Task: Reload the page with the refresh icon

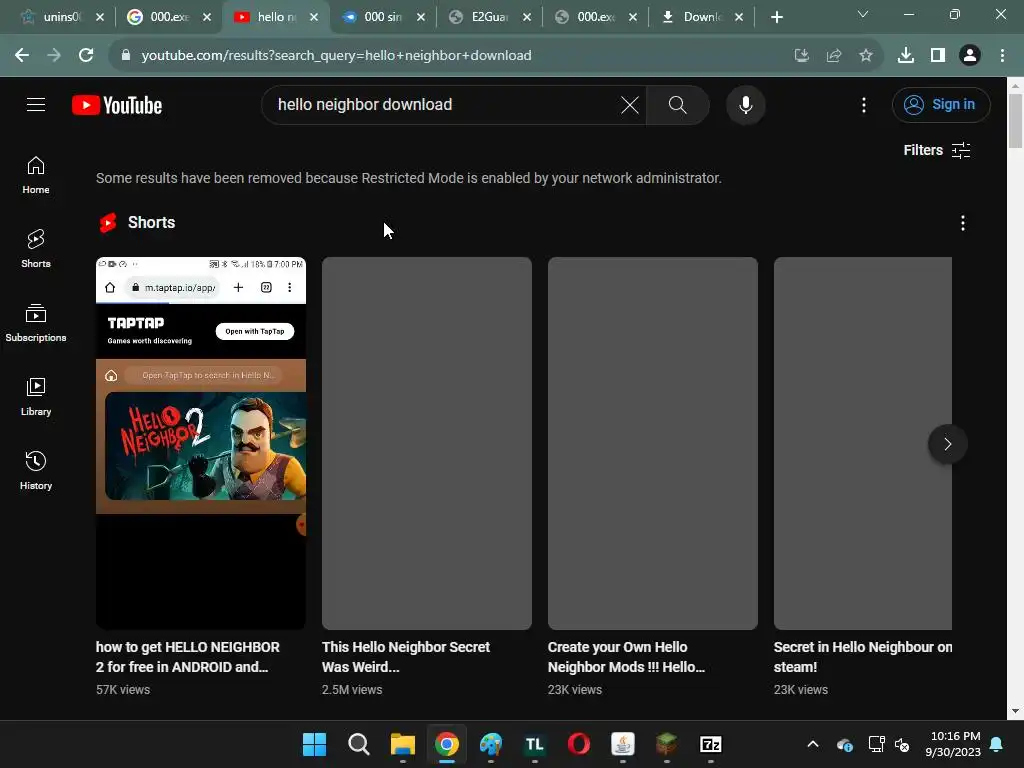Action: point(86,56)
